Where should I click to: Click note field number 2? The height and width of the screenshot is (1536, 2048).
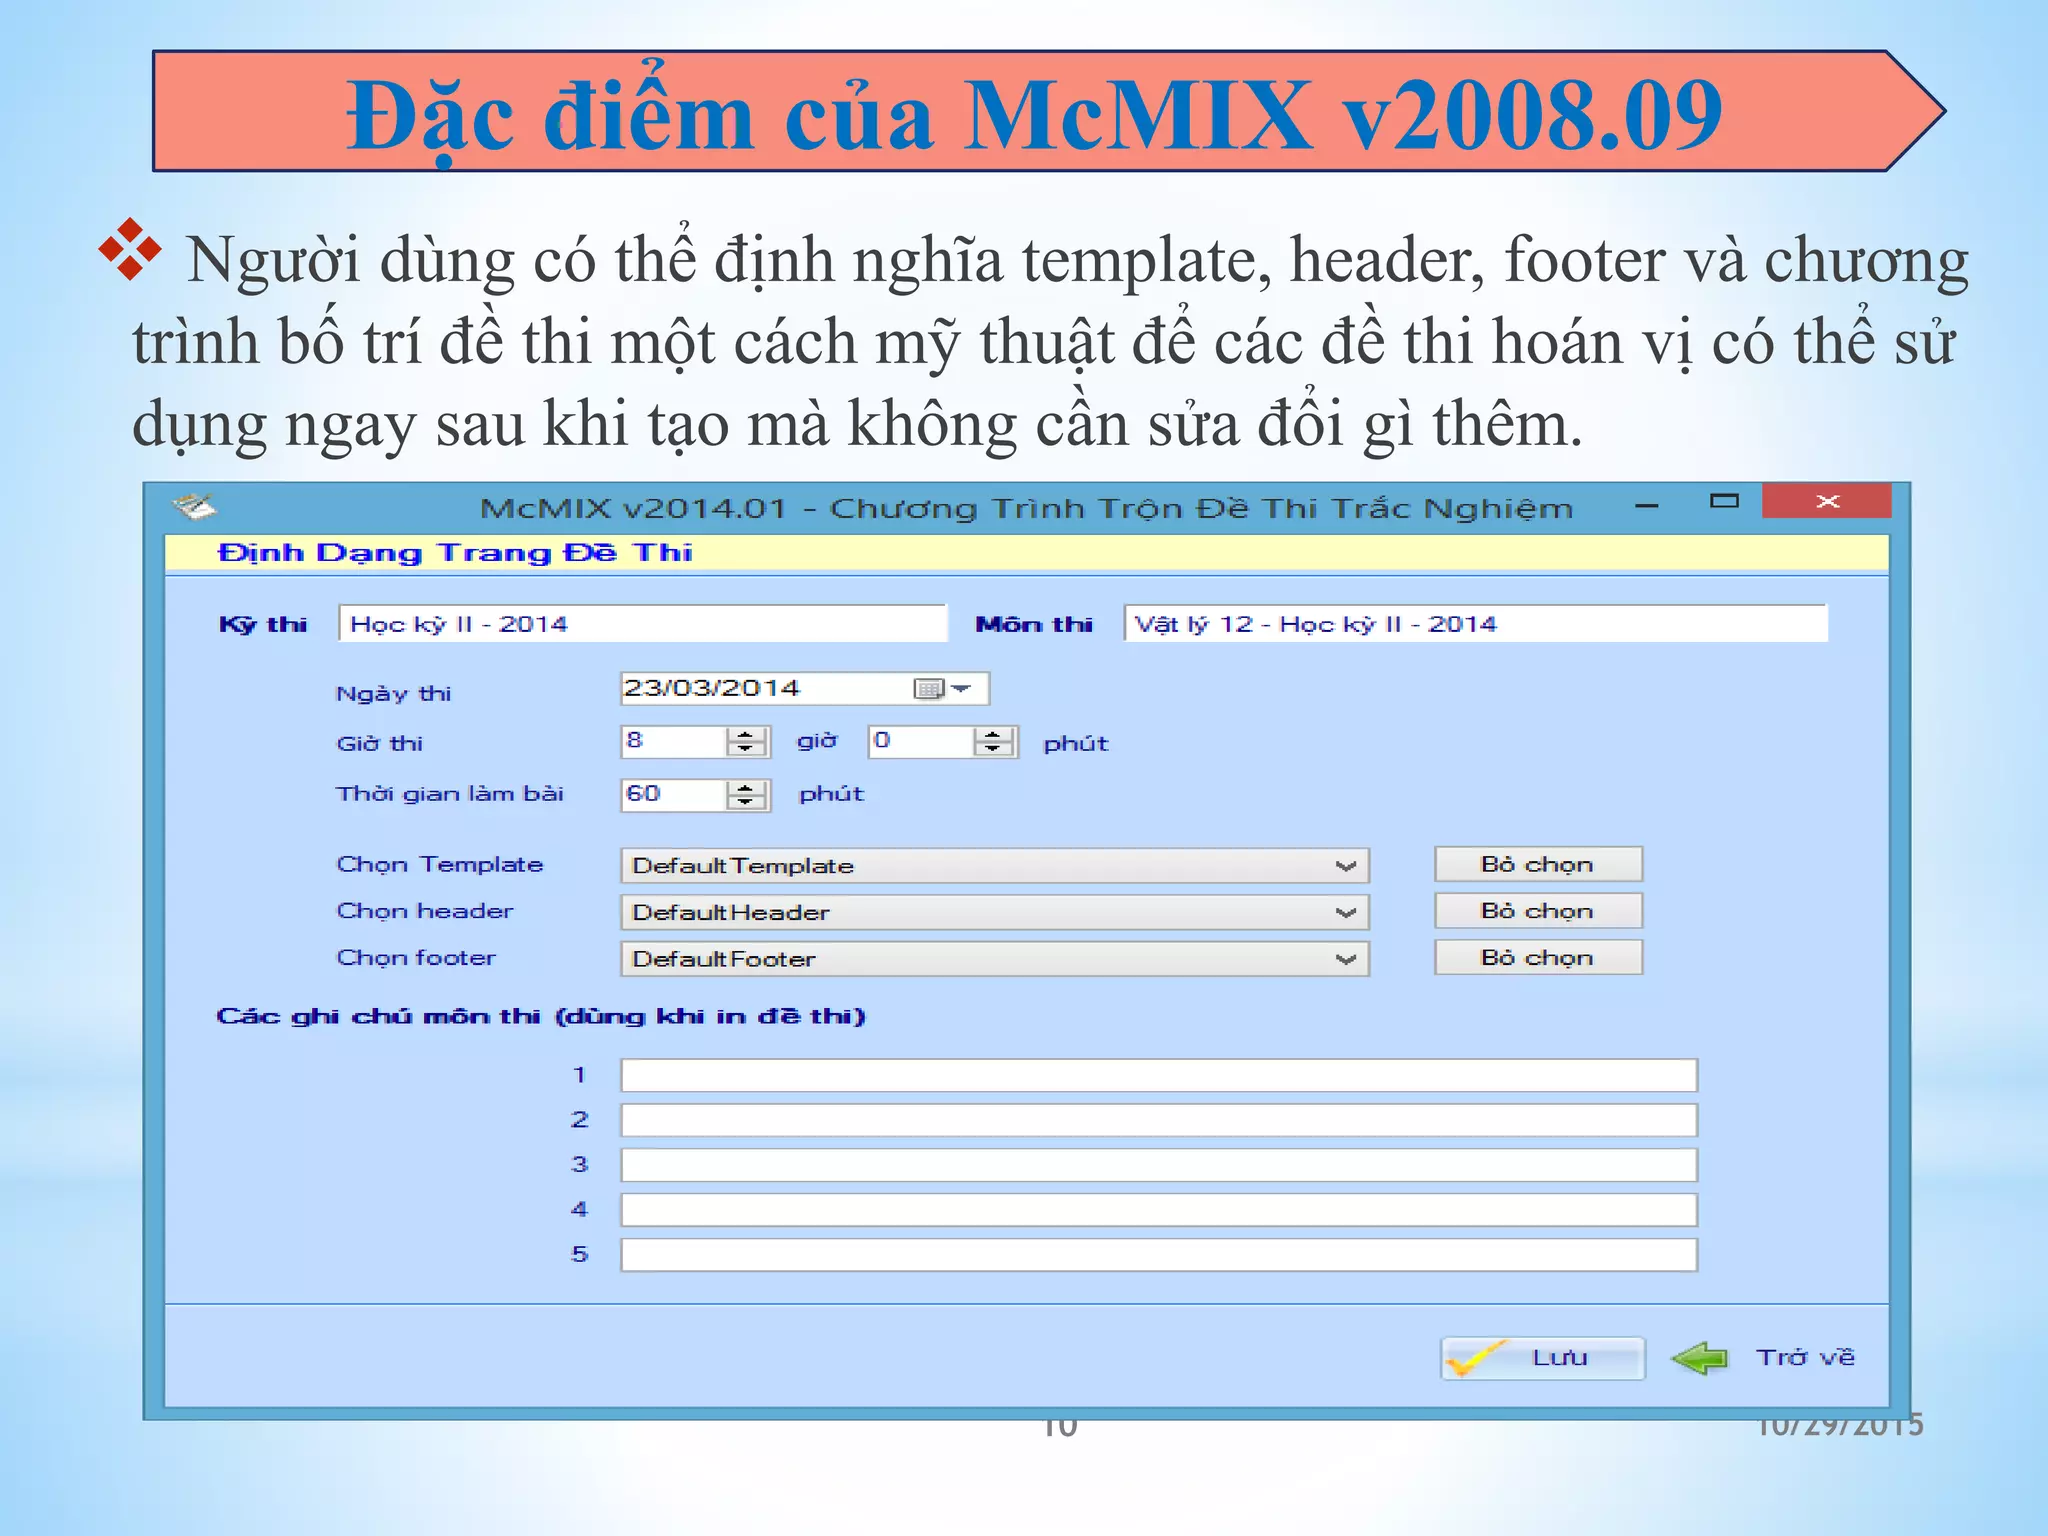click(1159, 1120)
